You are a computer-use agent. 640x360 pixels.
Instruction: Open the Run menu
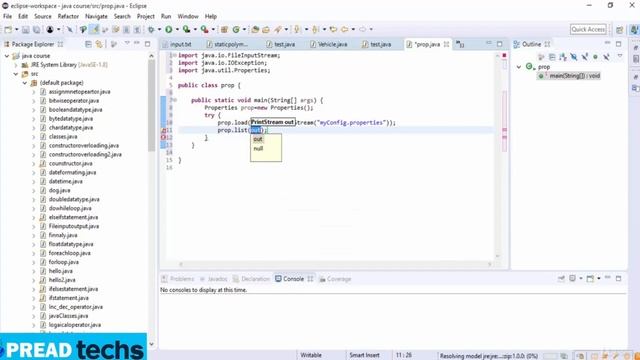coord(166,16)
